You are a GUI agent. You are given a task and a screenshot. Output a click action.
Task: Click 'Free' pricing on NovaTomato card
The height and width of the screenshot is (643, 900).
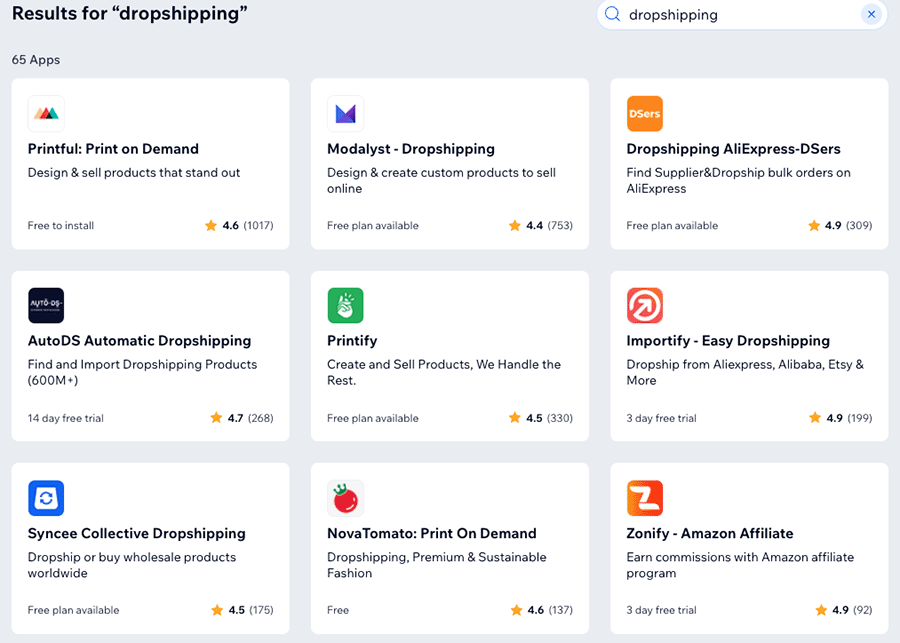pyautogui.click(x=338, y=610)
